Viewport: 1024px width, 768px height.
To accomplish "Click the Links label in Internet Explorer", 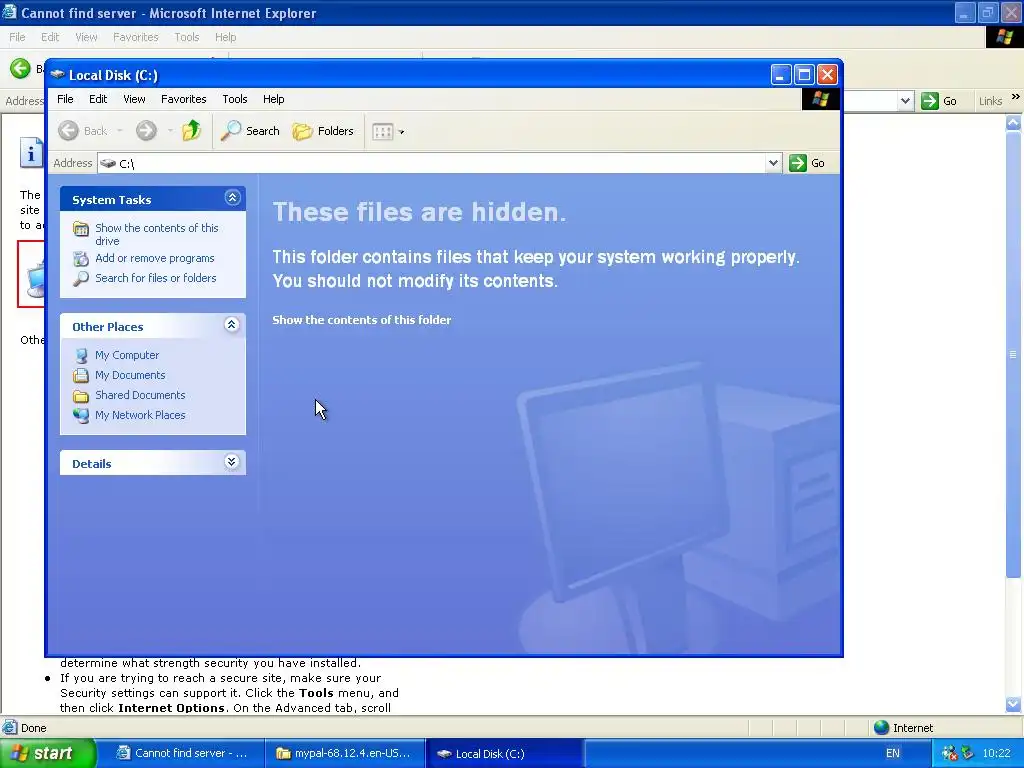I will (x=990, y=101).
